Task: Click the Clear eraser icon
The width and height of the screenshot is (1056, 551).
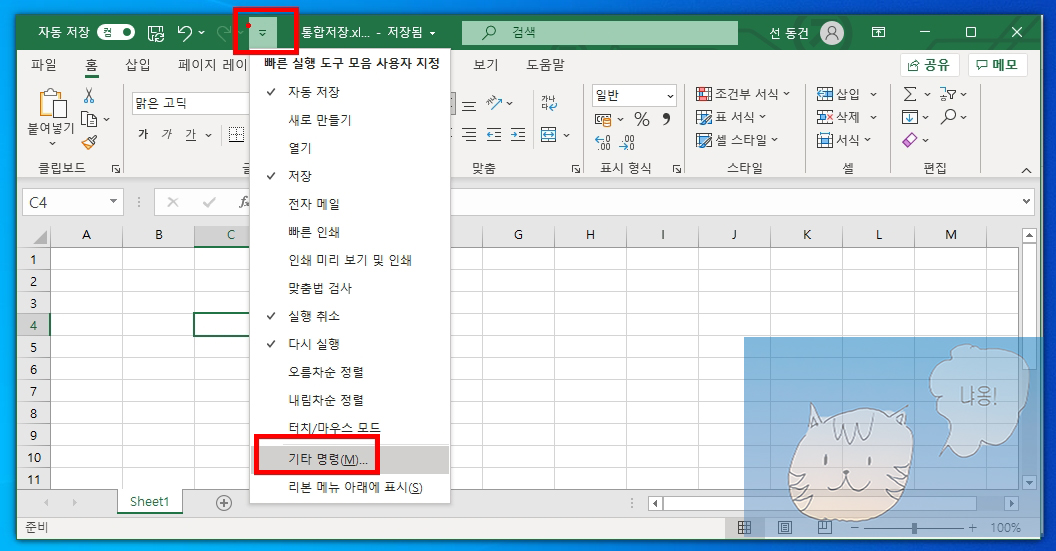Action: (x=910, y=140)
